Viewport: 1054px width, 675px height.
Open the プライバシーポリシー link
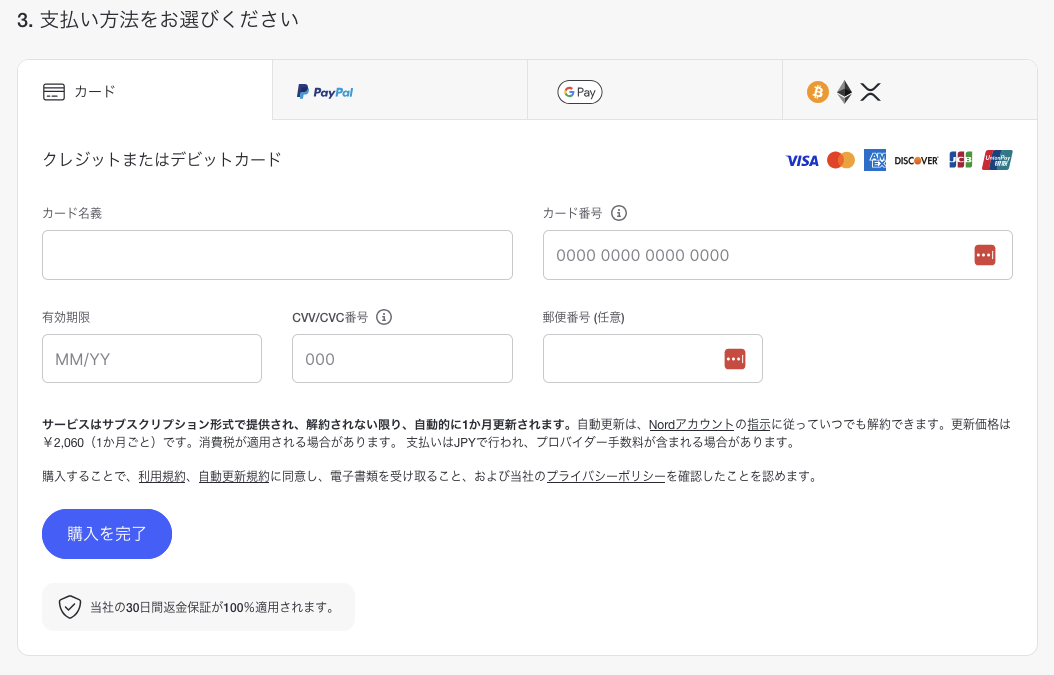pyautogui.click(x=605, y=477)
